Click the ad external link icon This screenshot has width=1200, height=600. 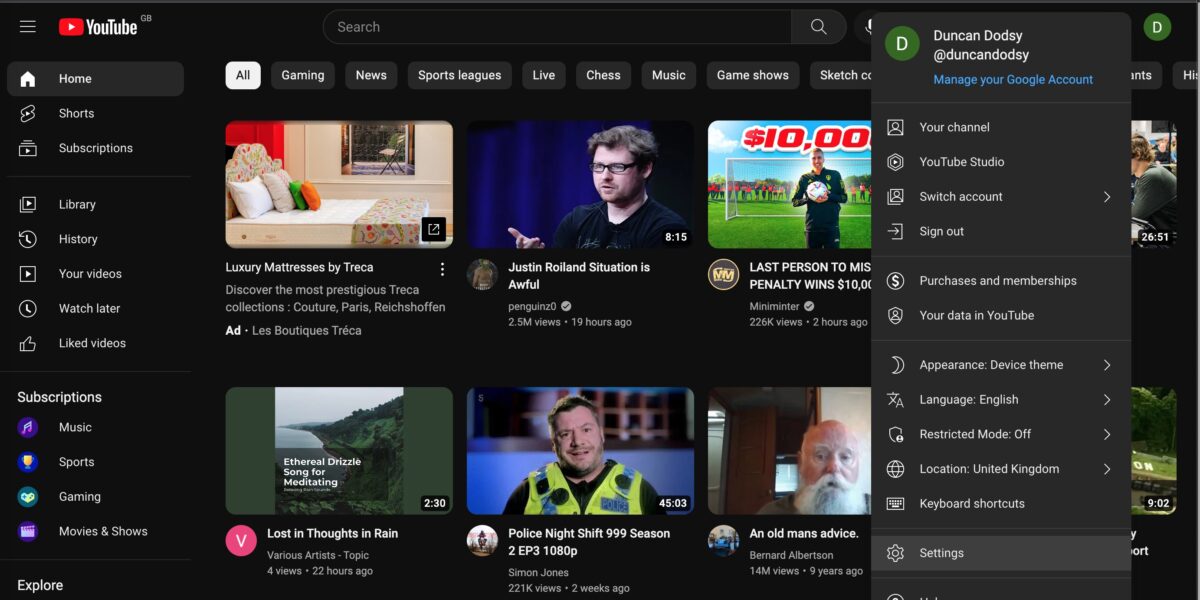[433, 229]
